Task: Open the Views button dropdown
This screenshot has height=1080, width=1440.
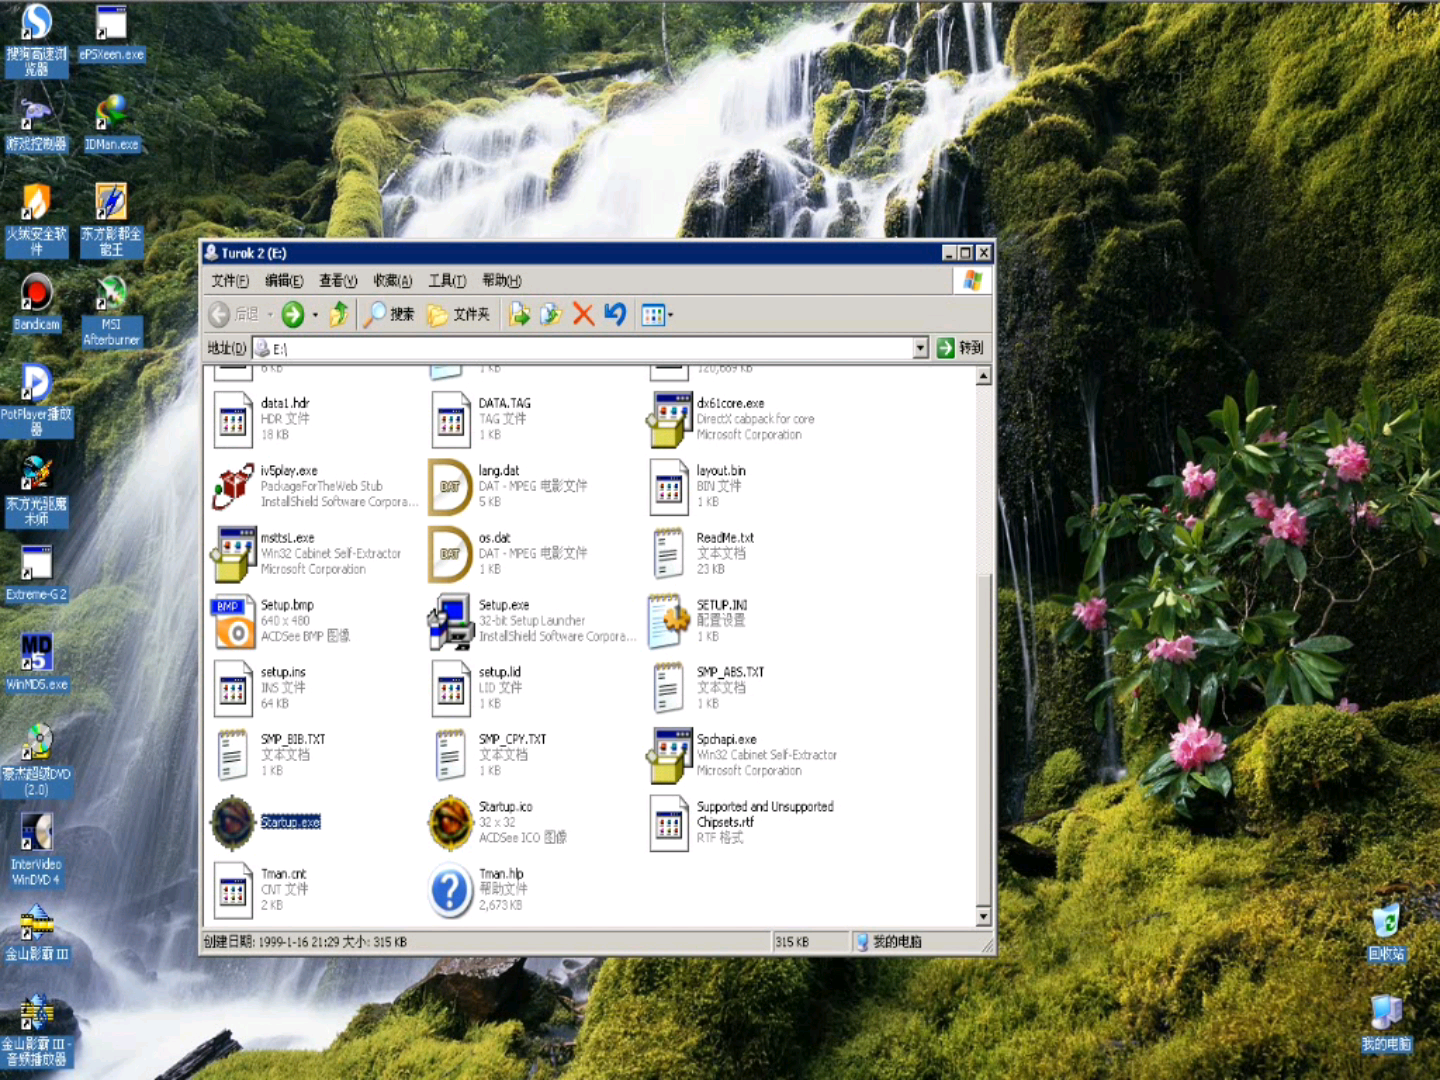Action: click(x=671, y=315)
